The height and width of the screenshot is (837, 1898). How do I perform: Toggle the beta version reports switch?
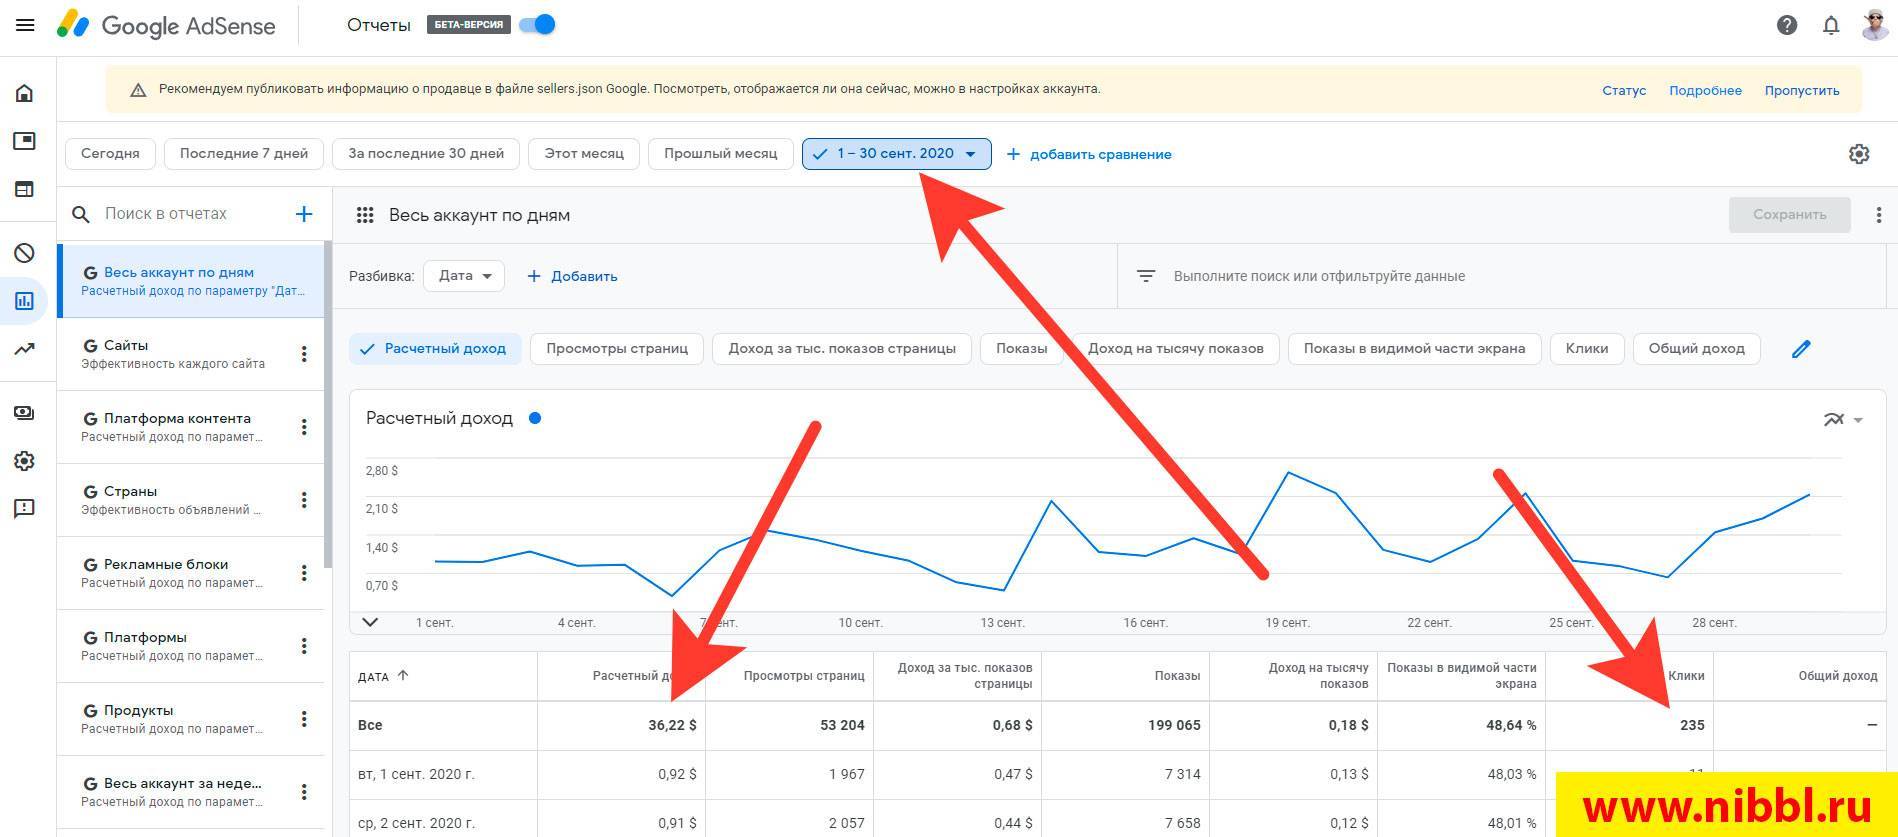pos(538,25)
